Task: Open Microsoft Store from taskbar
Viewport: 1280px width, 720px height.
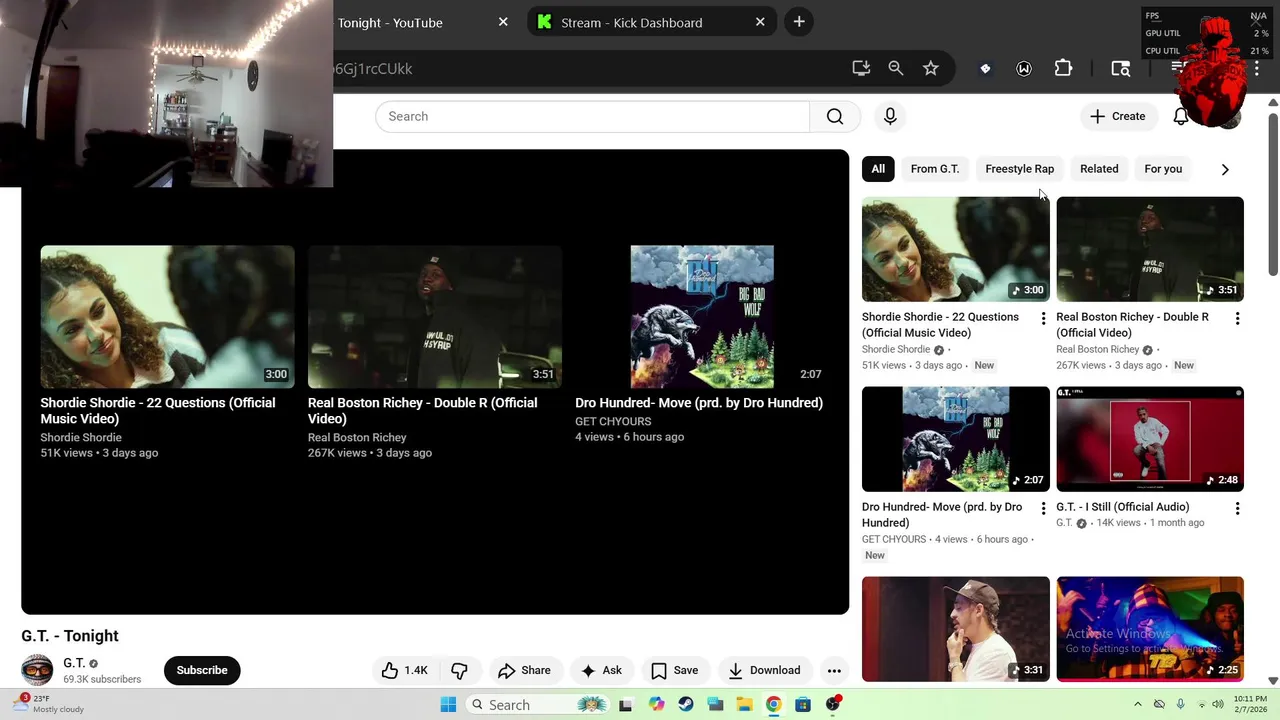Action: point(803,705)
